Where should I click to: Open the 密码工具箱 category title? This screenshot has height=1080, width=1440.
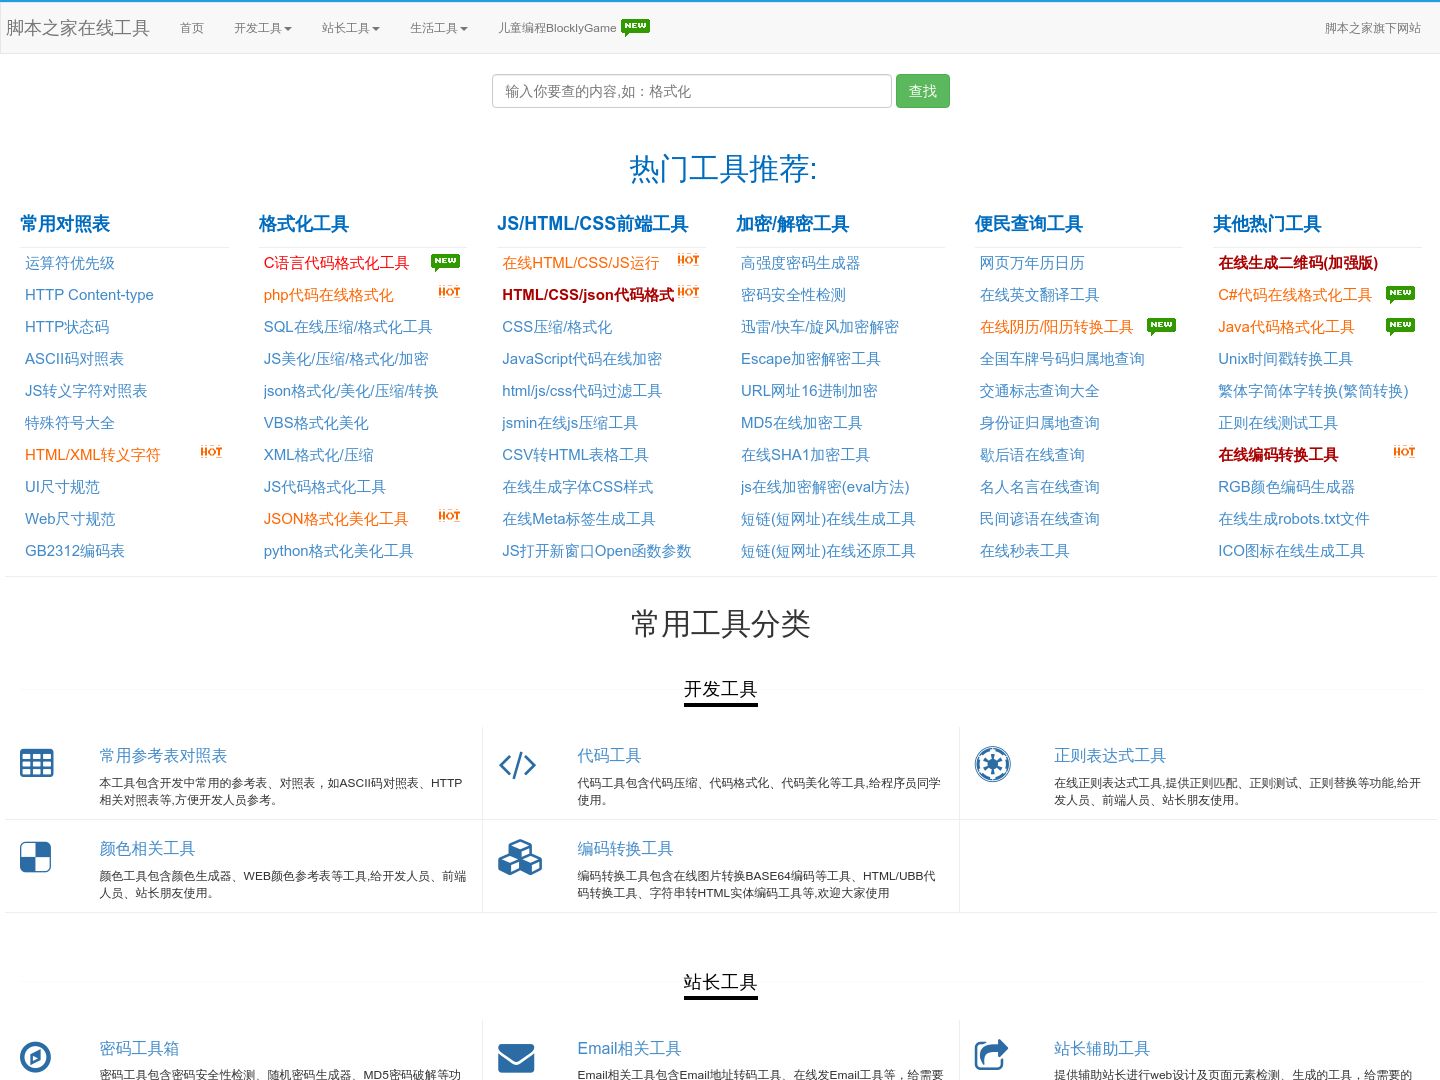139,1049
